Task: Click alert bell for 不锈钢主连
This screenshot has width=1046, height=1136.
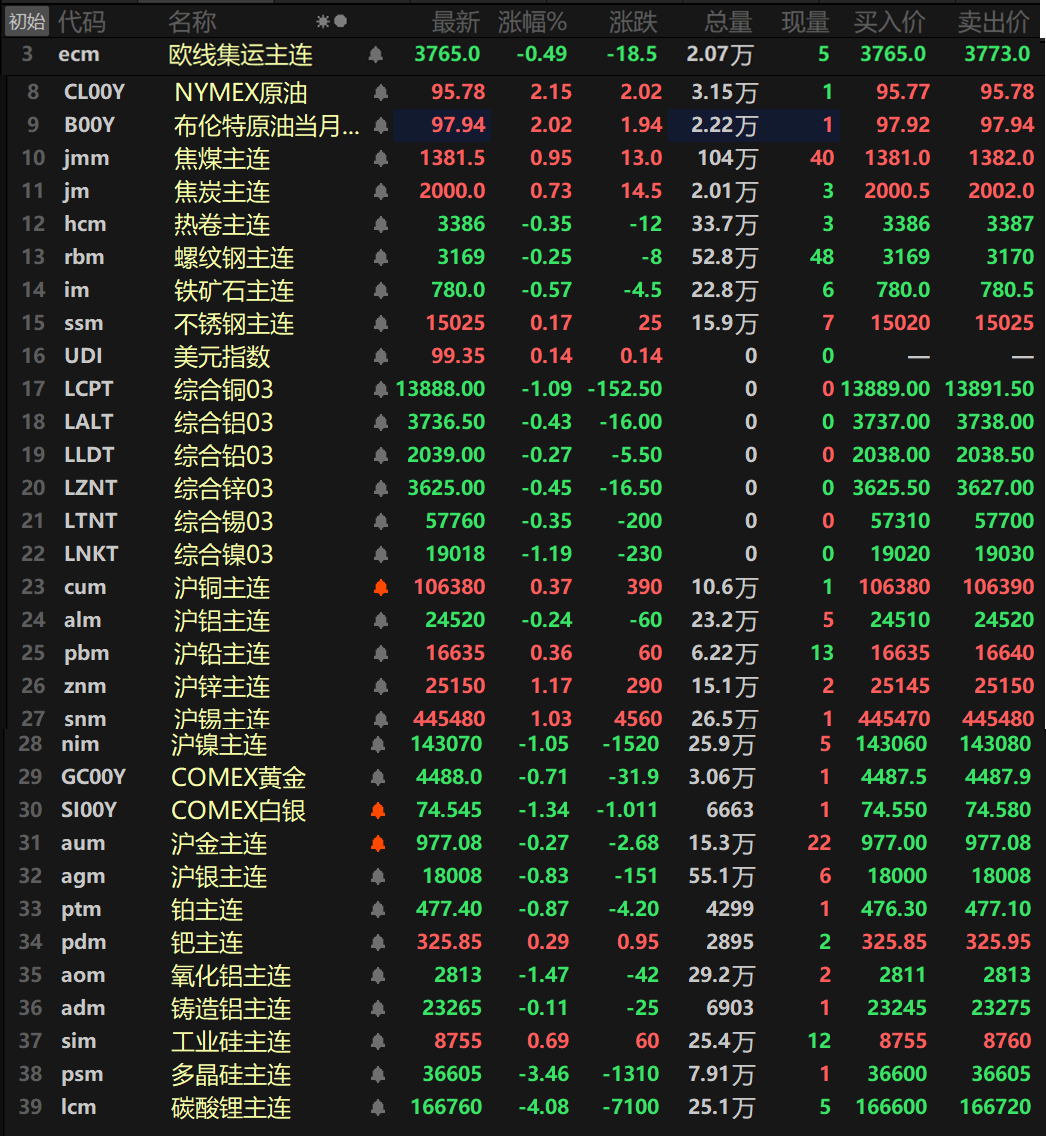Action: click(x=381, y=323)
